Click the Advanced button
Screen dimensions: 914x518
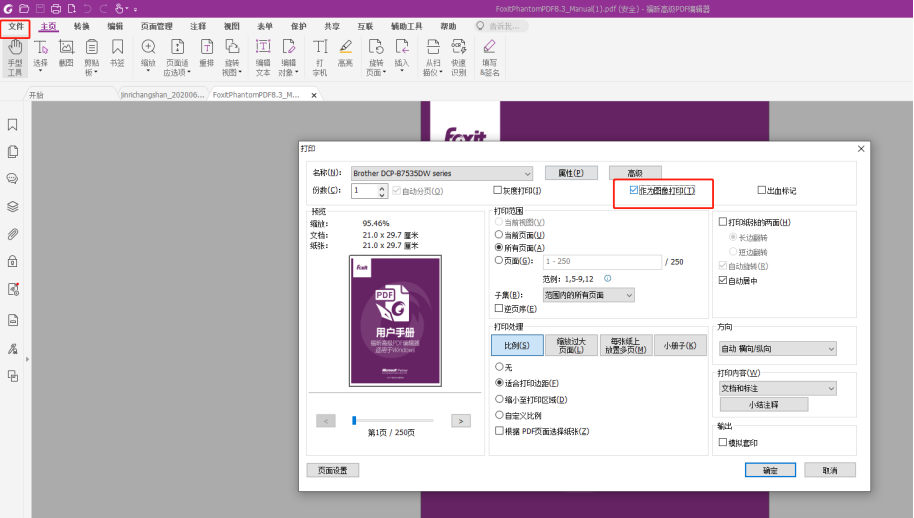635,173
